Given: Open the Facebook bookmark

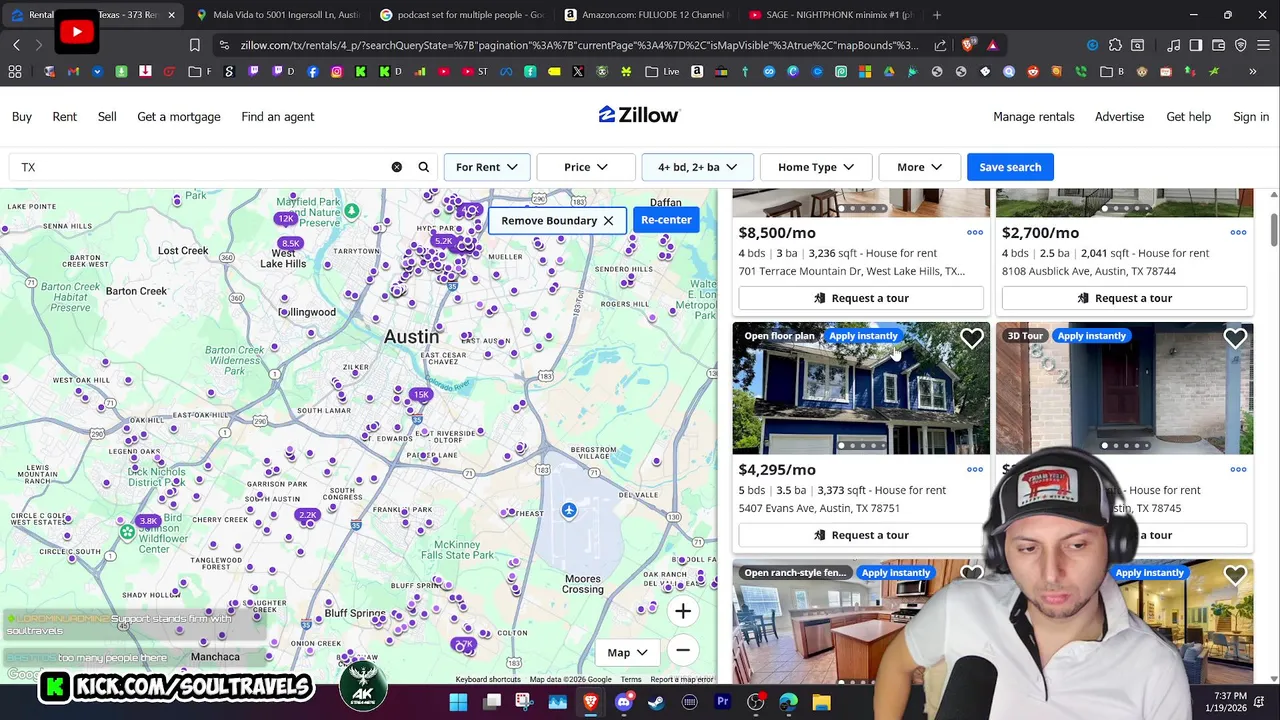Looking at the screenshot, I should tap(313, 71).
